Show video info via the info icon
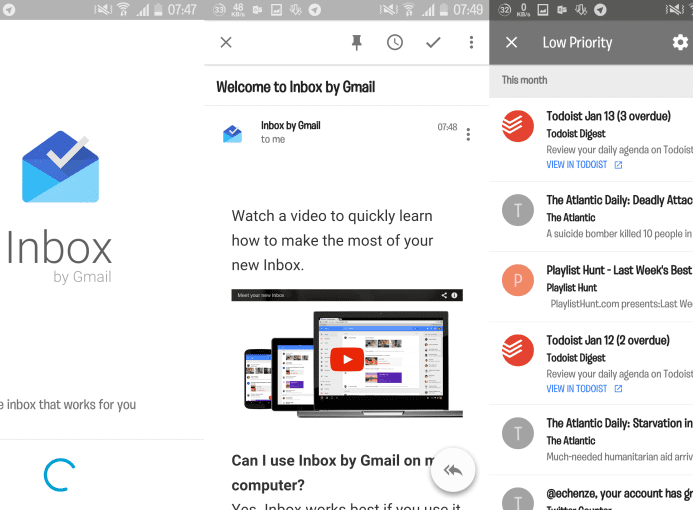Screen dimensions: 693x510 454,295
